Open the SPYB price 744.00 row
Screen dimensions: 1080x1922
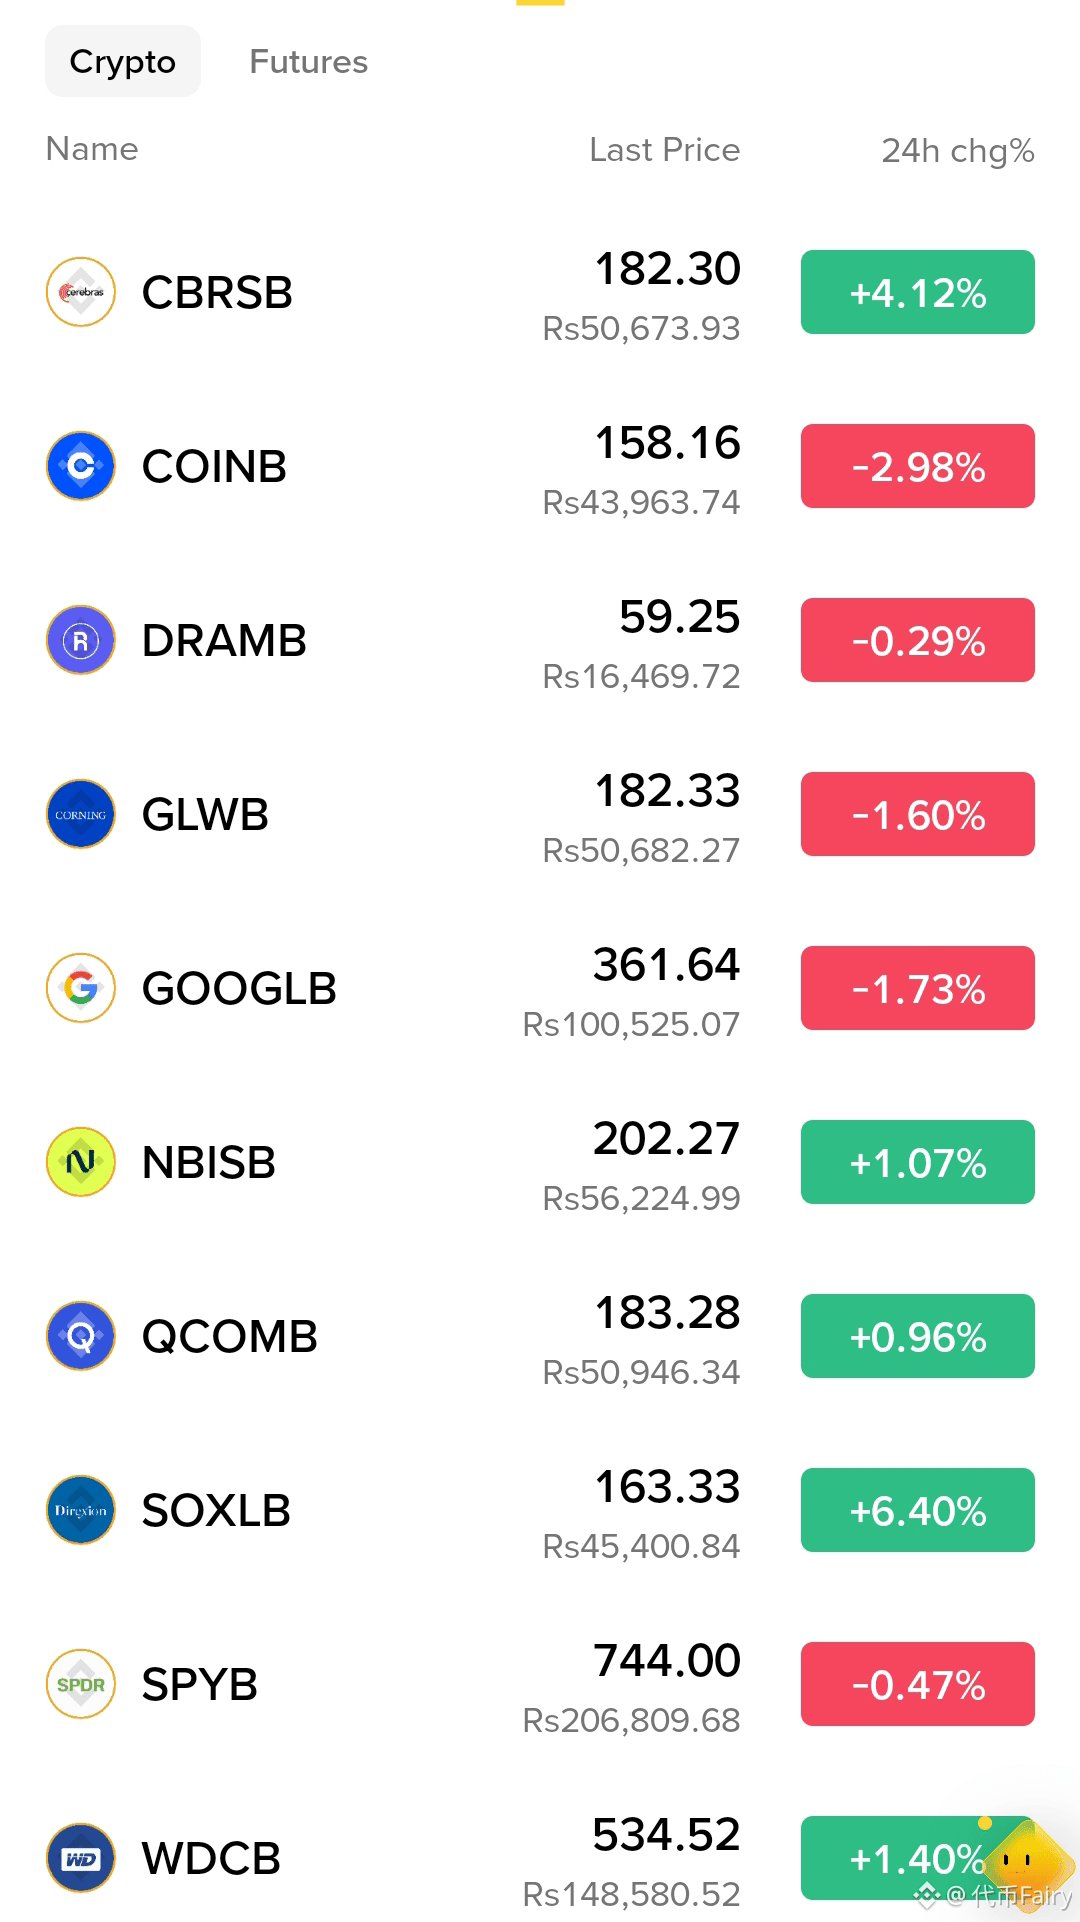click(540, 1684)
